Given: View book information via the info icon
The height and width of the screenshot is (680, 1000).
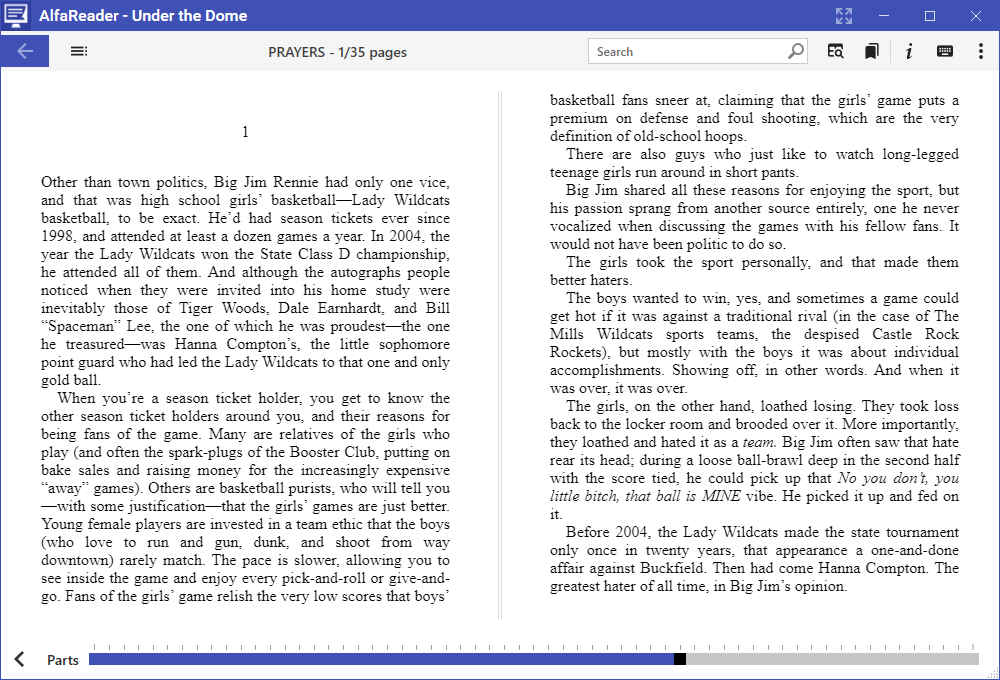Looking at the screenshot, I should tap(908, 50).
